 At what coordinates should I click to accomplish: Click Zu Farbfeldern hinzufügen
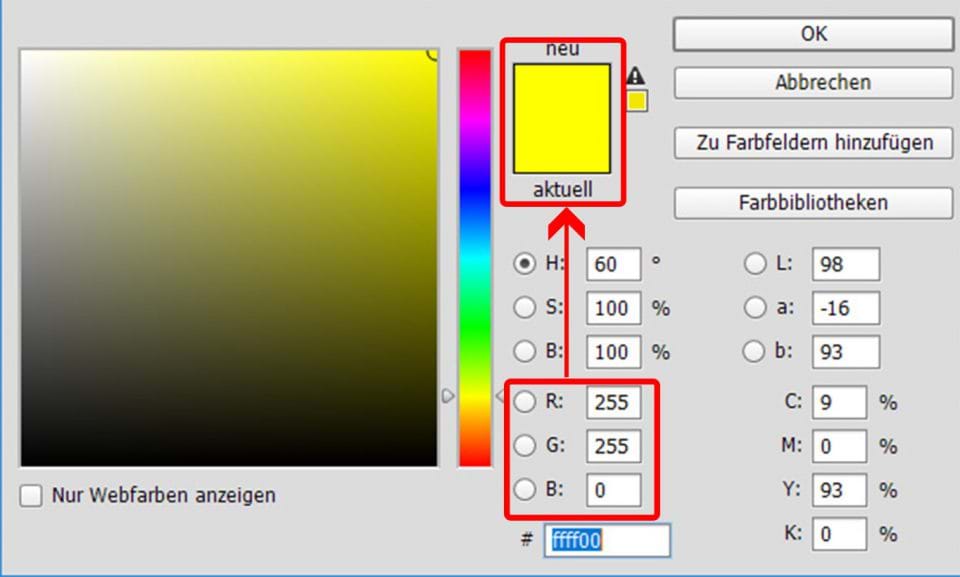[812, 141]
